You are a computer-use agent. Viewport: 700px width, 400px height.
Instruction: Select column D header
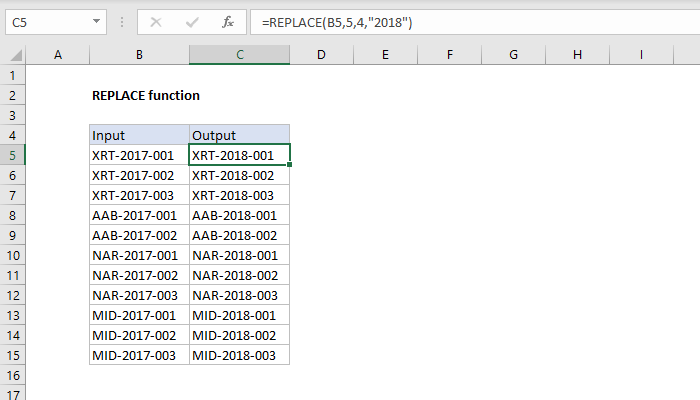[x=321, y=55]
